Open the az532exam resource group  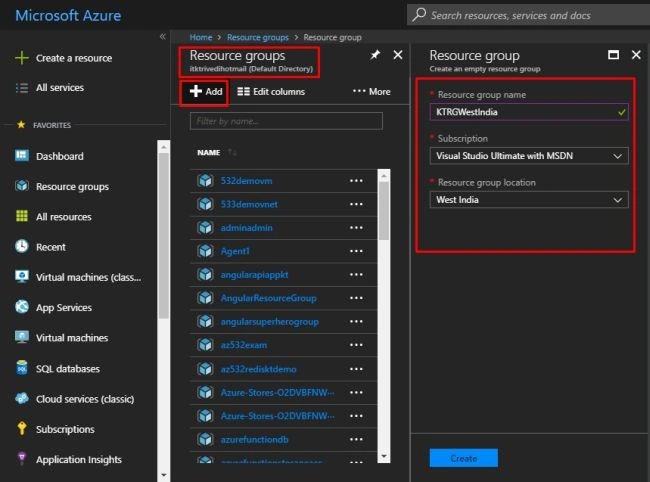[244, 345]
